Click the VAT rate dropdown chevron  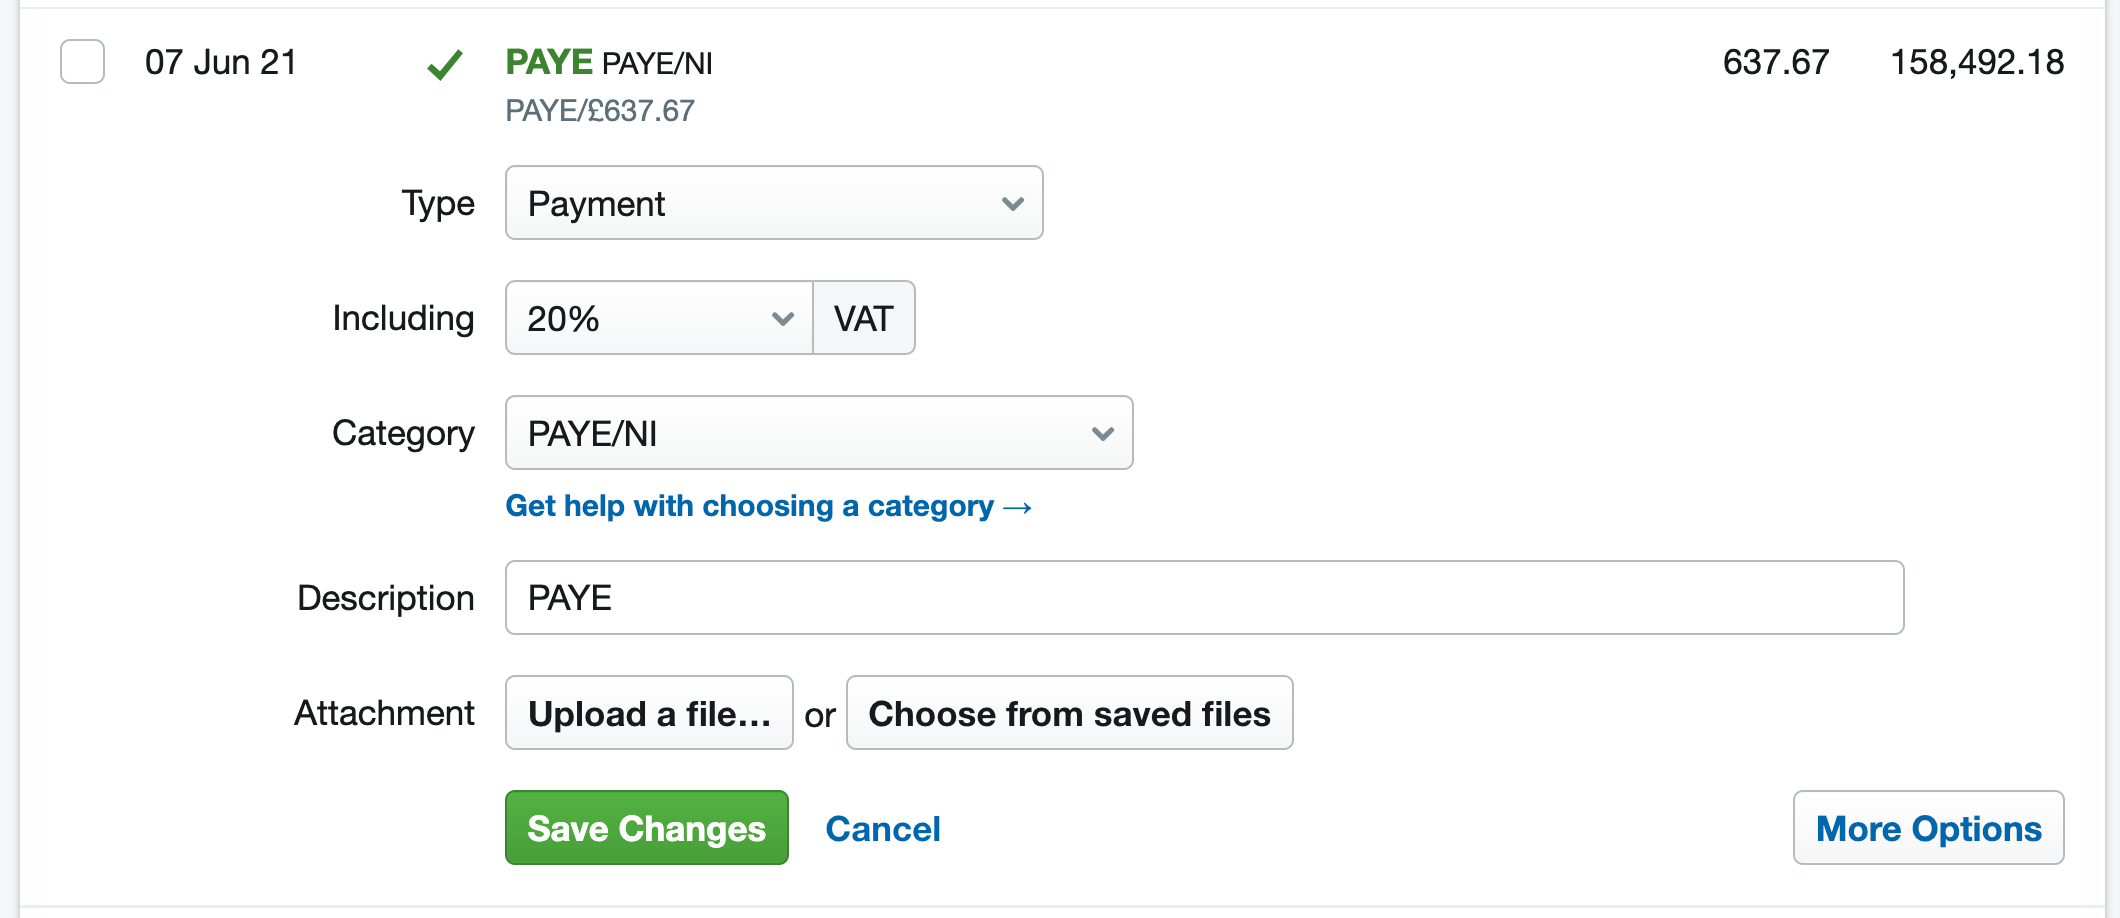782,318
